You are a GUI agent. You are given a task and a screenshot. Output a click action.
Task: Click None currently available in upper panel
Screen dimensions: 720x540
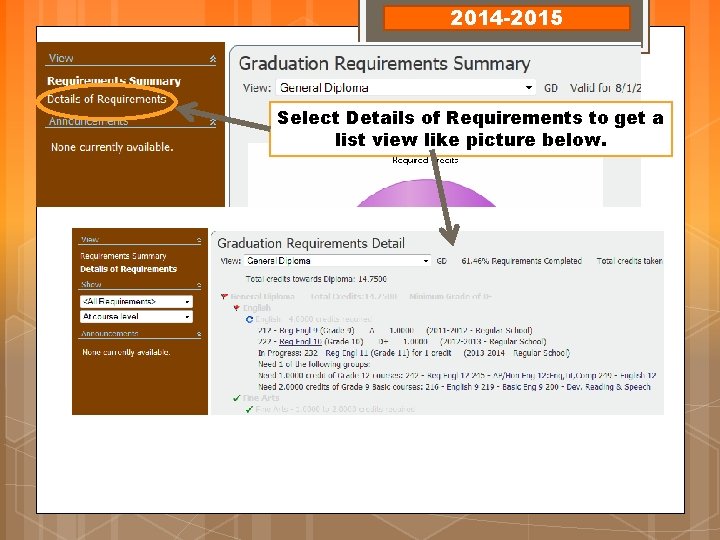point(112,147)
